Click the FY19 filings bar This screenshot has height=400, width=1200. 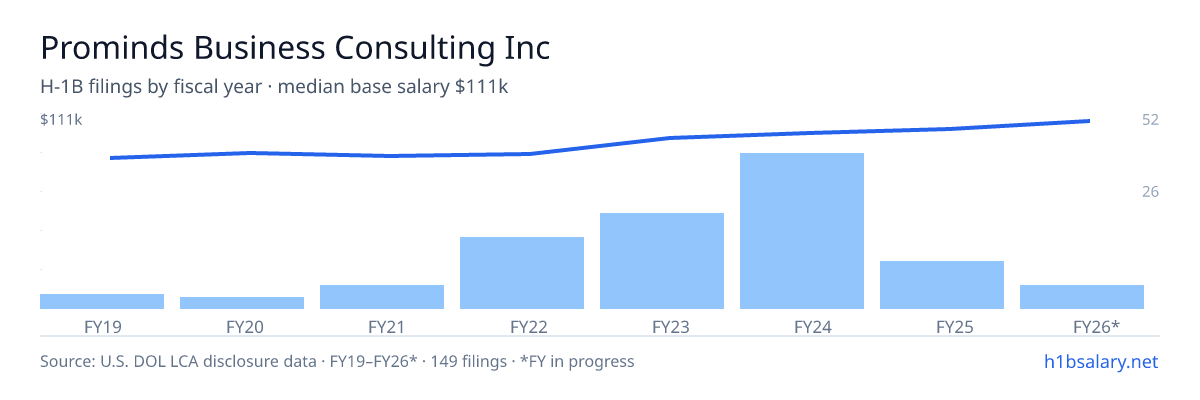pyautogui.click(x=102, y=301)
